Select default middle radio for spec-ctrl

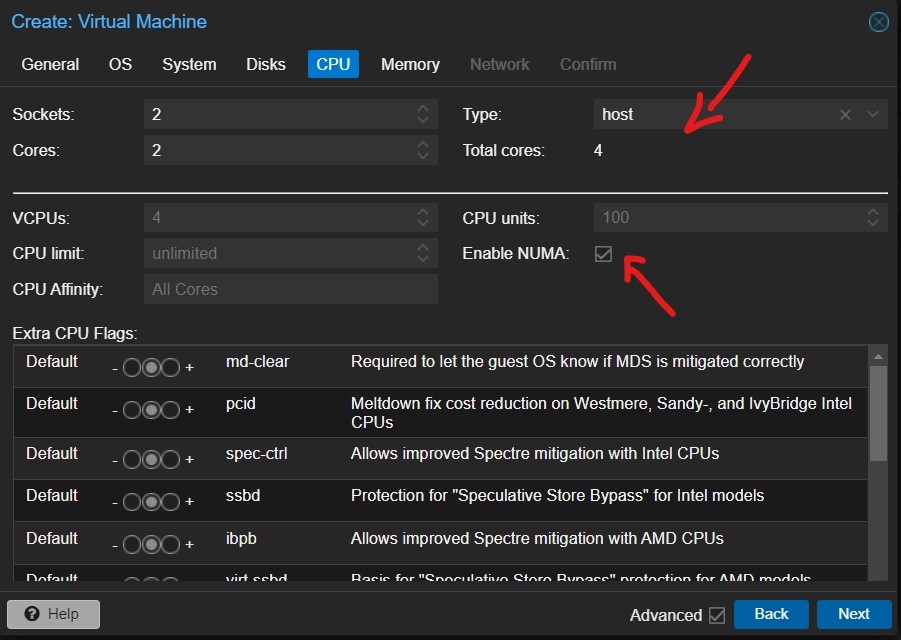click(151, 459)
